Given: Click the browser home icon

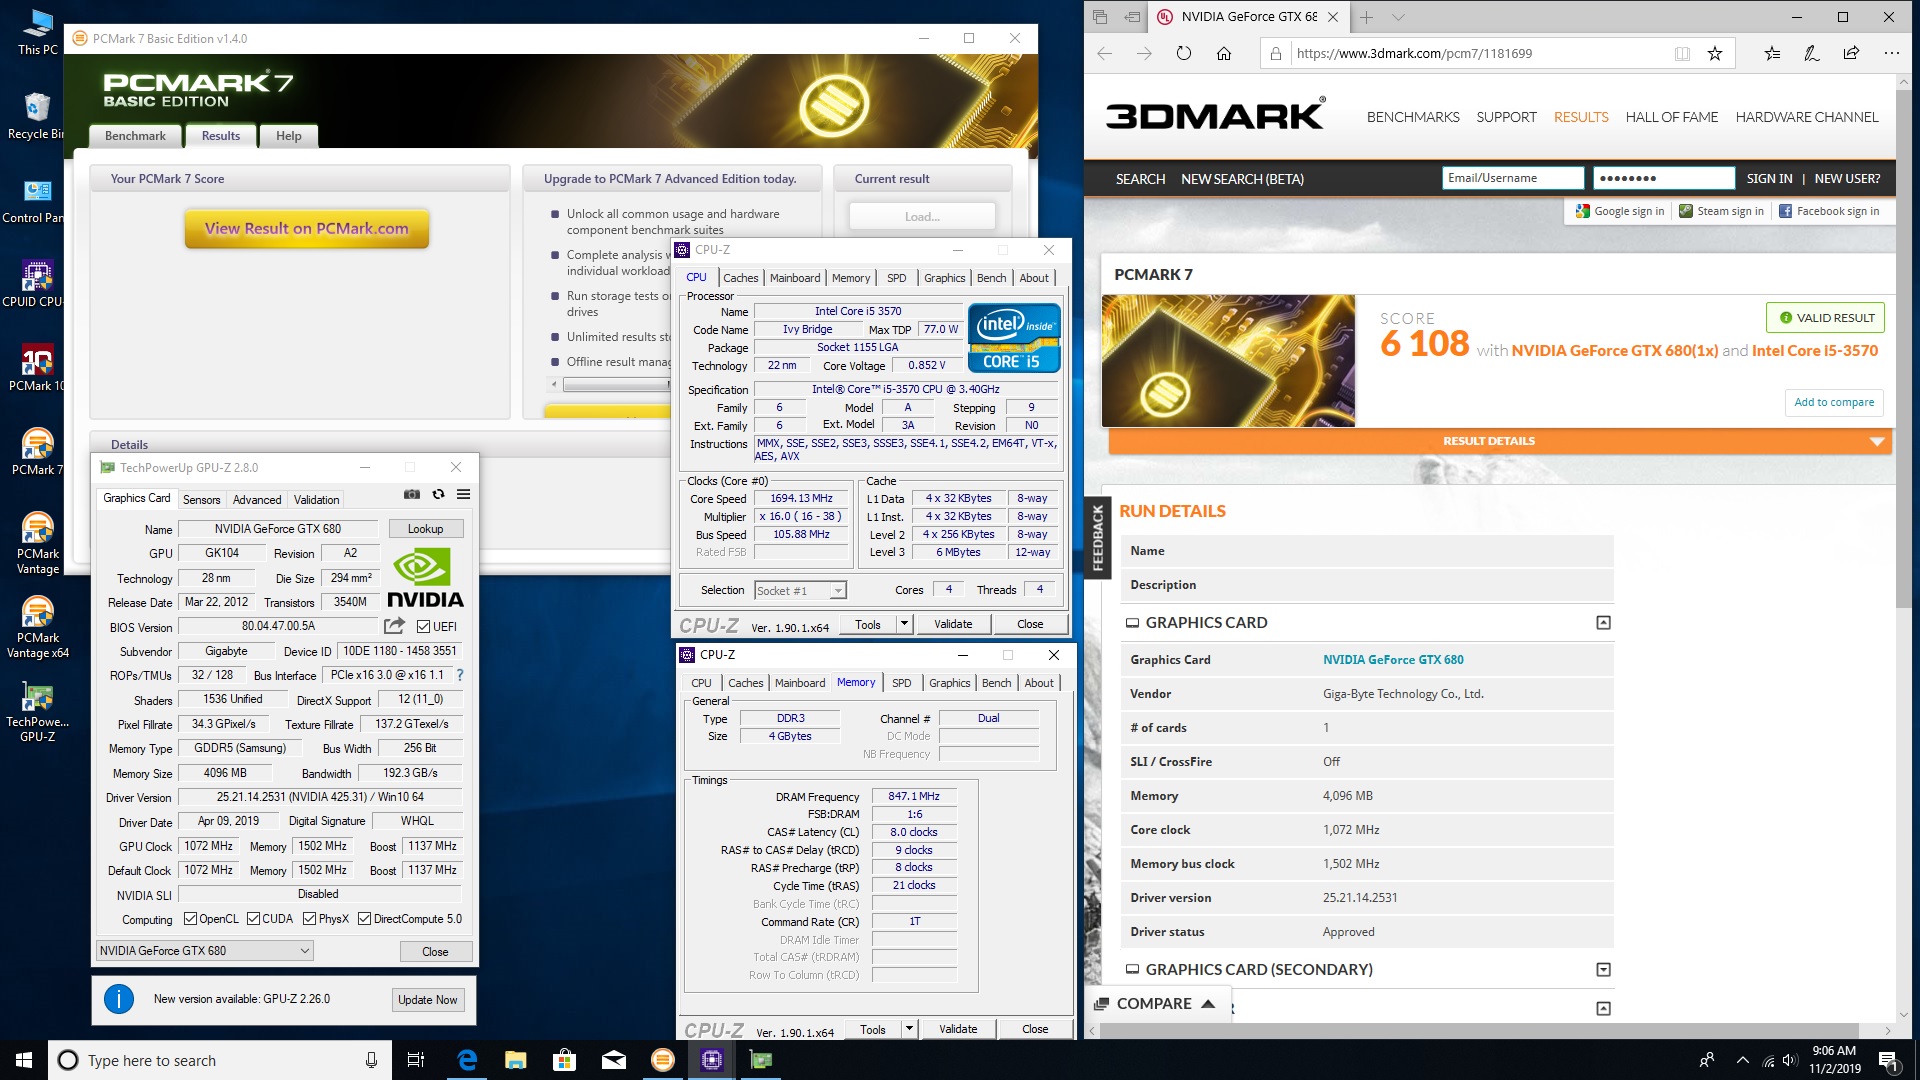Looking at the screenshot, I should click(1224, 54).
